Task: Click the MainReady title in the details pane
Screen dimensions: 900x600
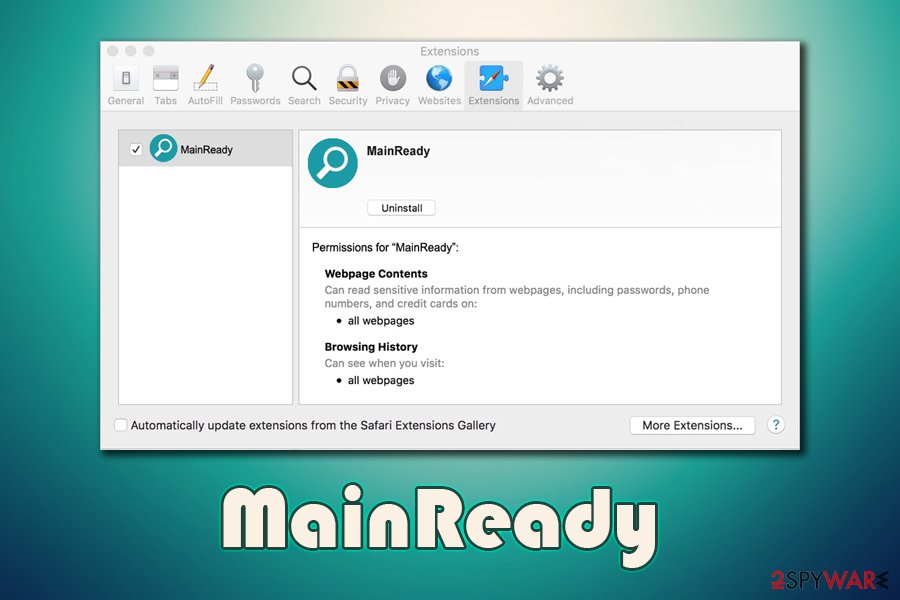Action: coord(398,151)
